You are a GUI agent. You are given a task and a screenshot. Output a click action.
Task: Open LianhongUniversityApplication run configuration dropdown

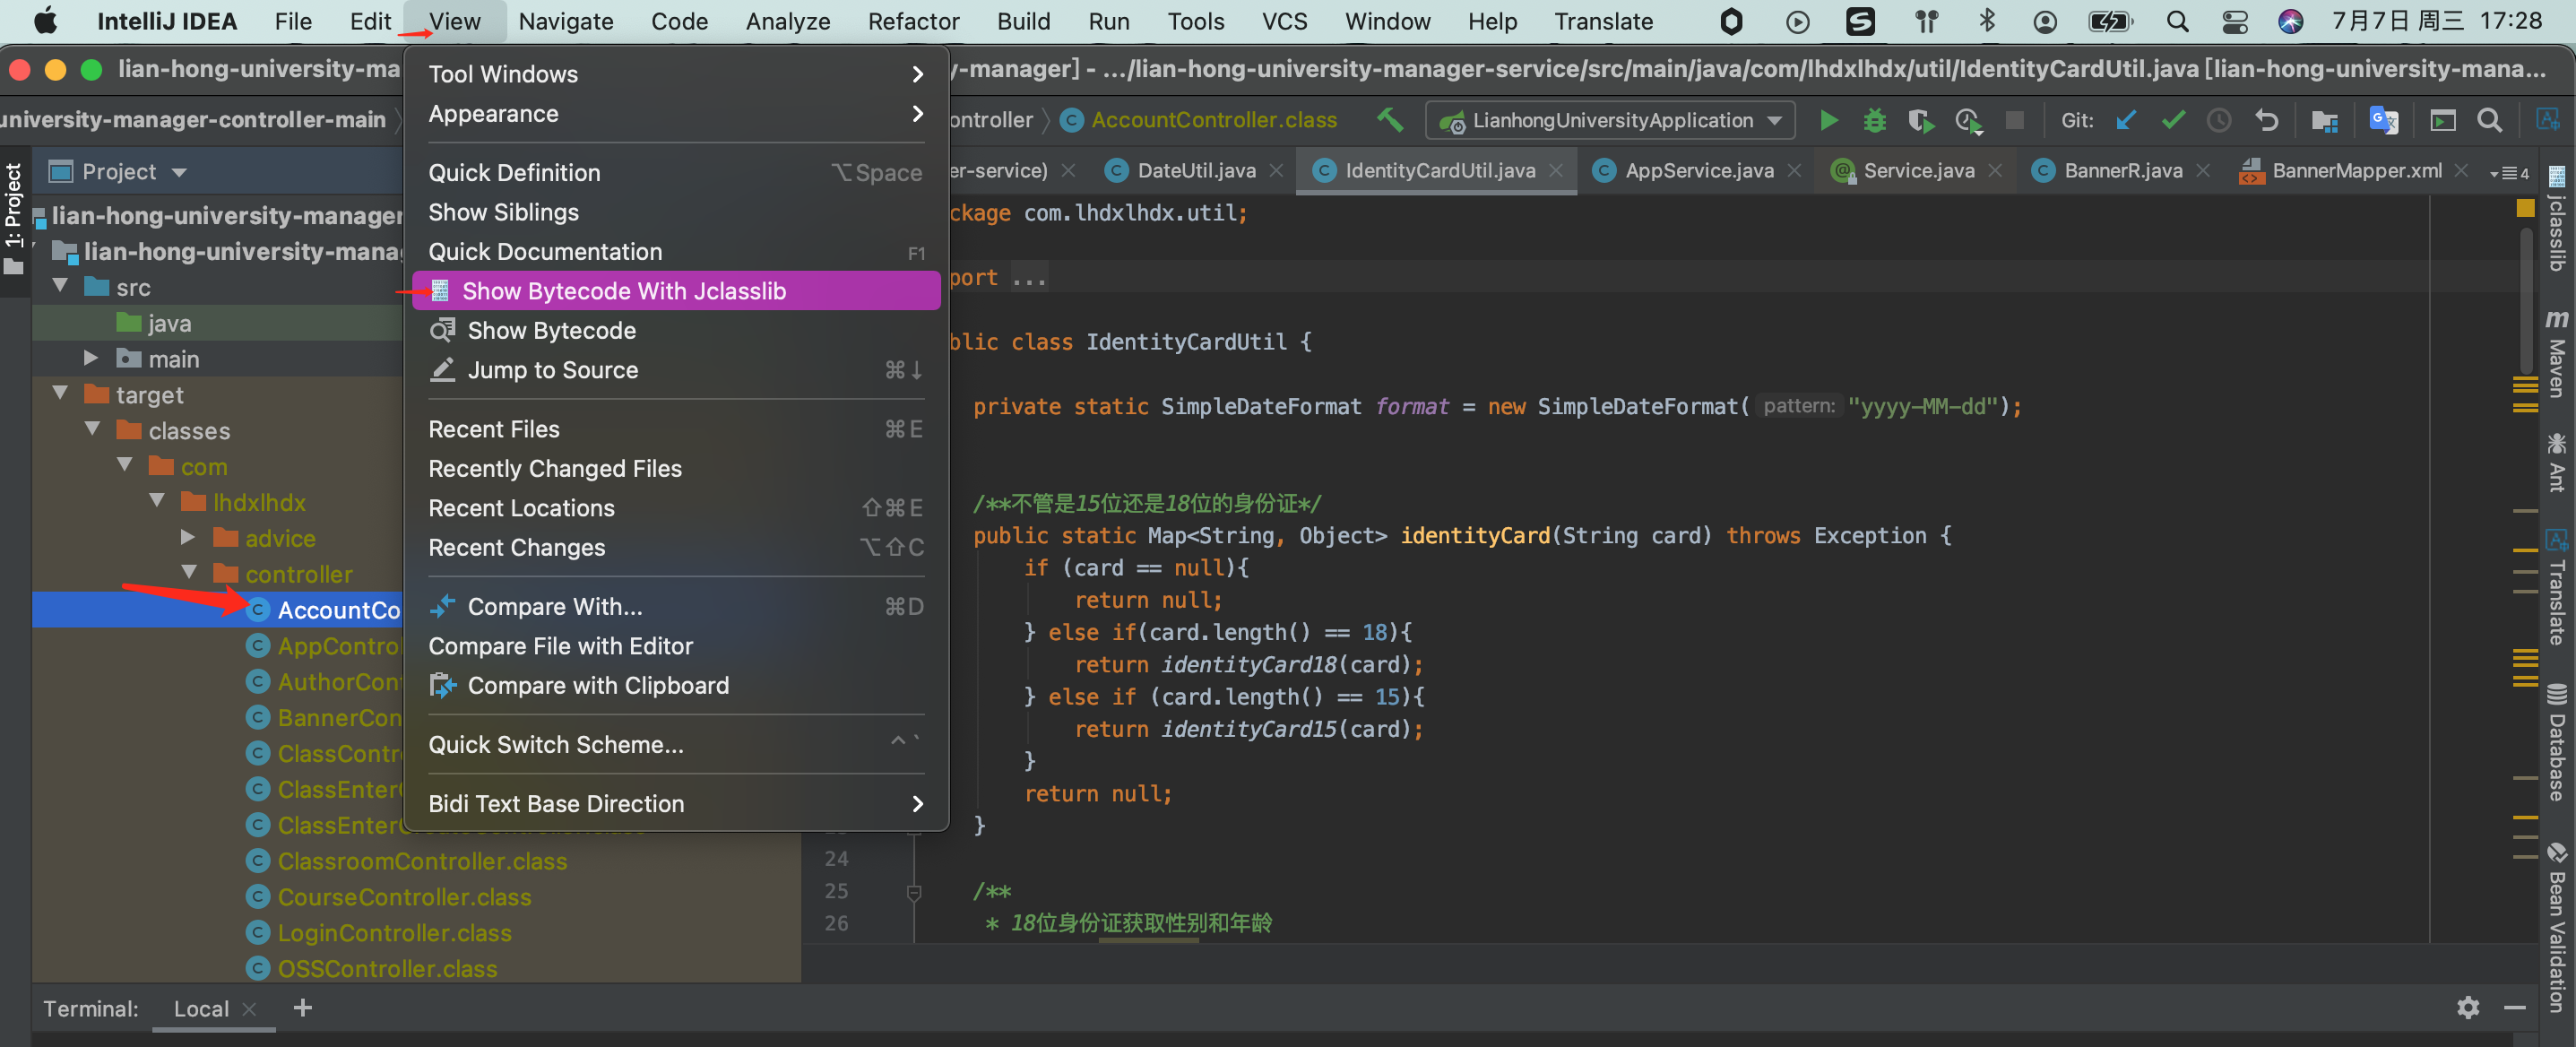(x=1611, y=120)
